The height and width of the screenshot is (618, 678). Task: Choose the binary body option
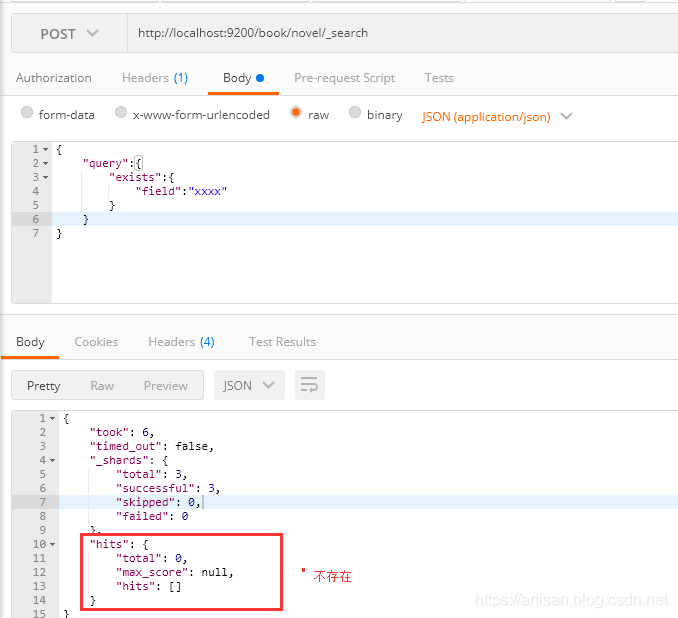click(355, 114)
